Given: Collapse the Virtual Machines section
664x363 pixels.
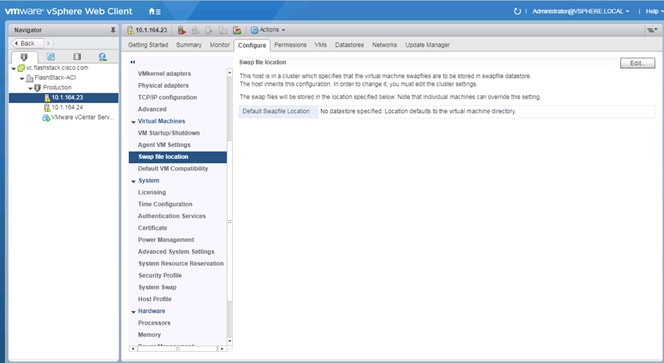Looking at the screenshot, I should pos(133,122).
